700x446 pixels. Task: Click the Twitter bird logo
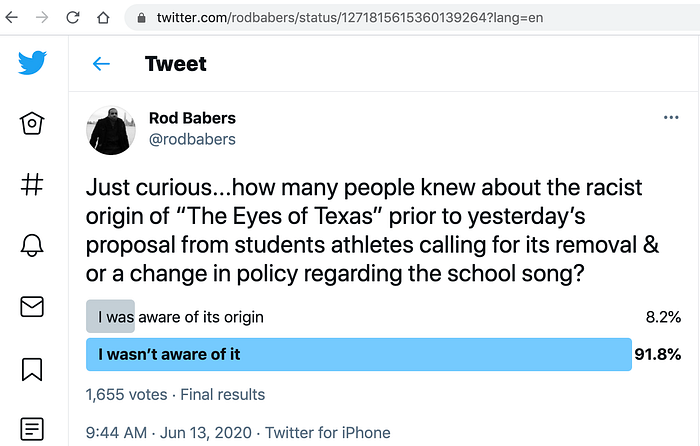[x=32, y=63]
